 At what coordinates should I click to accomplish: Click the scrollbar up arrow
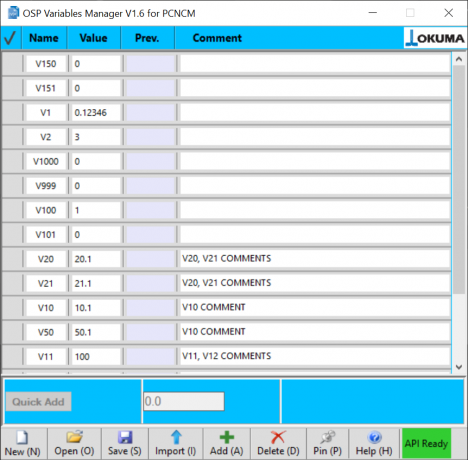(459, 59)
